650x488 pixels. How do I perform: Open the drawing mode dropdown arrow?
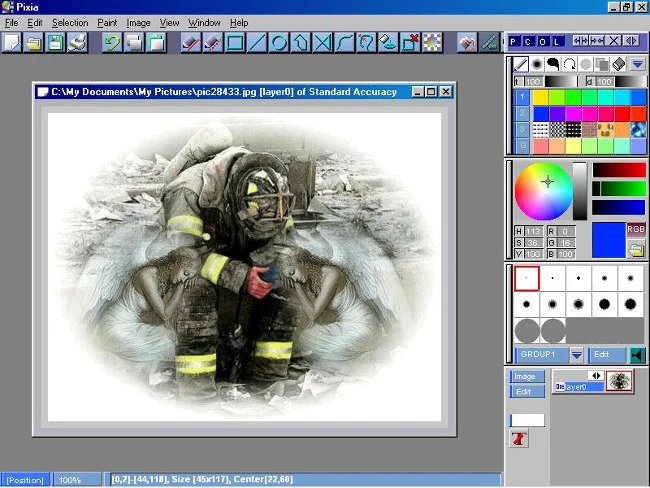[x=638, y=64]
